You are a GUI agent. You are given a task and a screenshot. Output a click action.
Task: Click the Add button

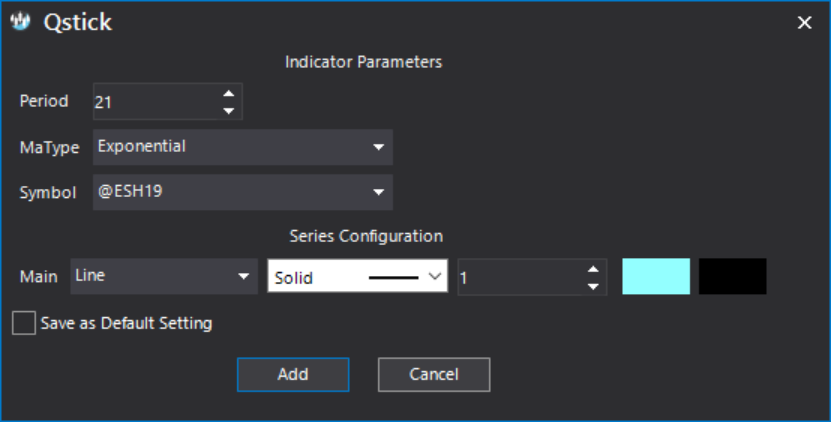293,374
